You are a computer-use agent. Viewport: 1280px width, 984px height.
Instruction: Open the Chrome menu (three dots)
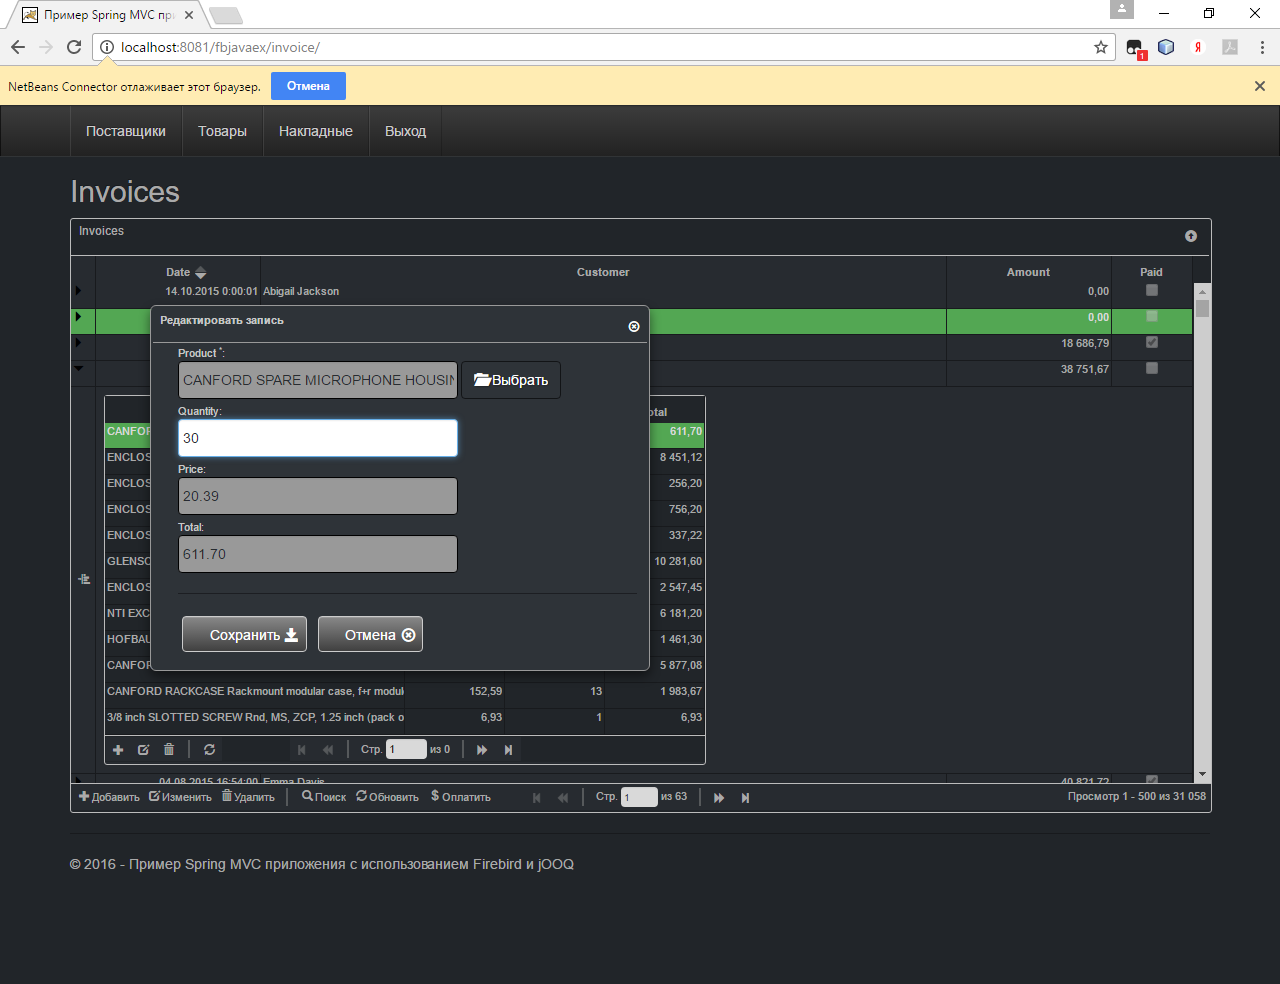pos(1262,47)
